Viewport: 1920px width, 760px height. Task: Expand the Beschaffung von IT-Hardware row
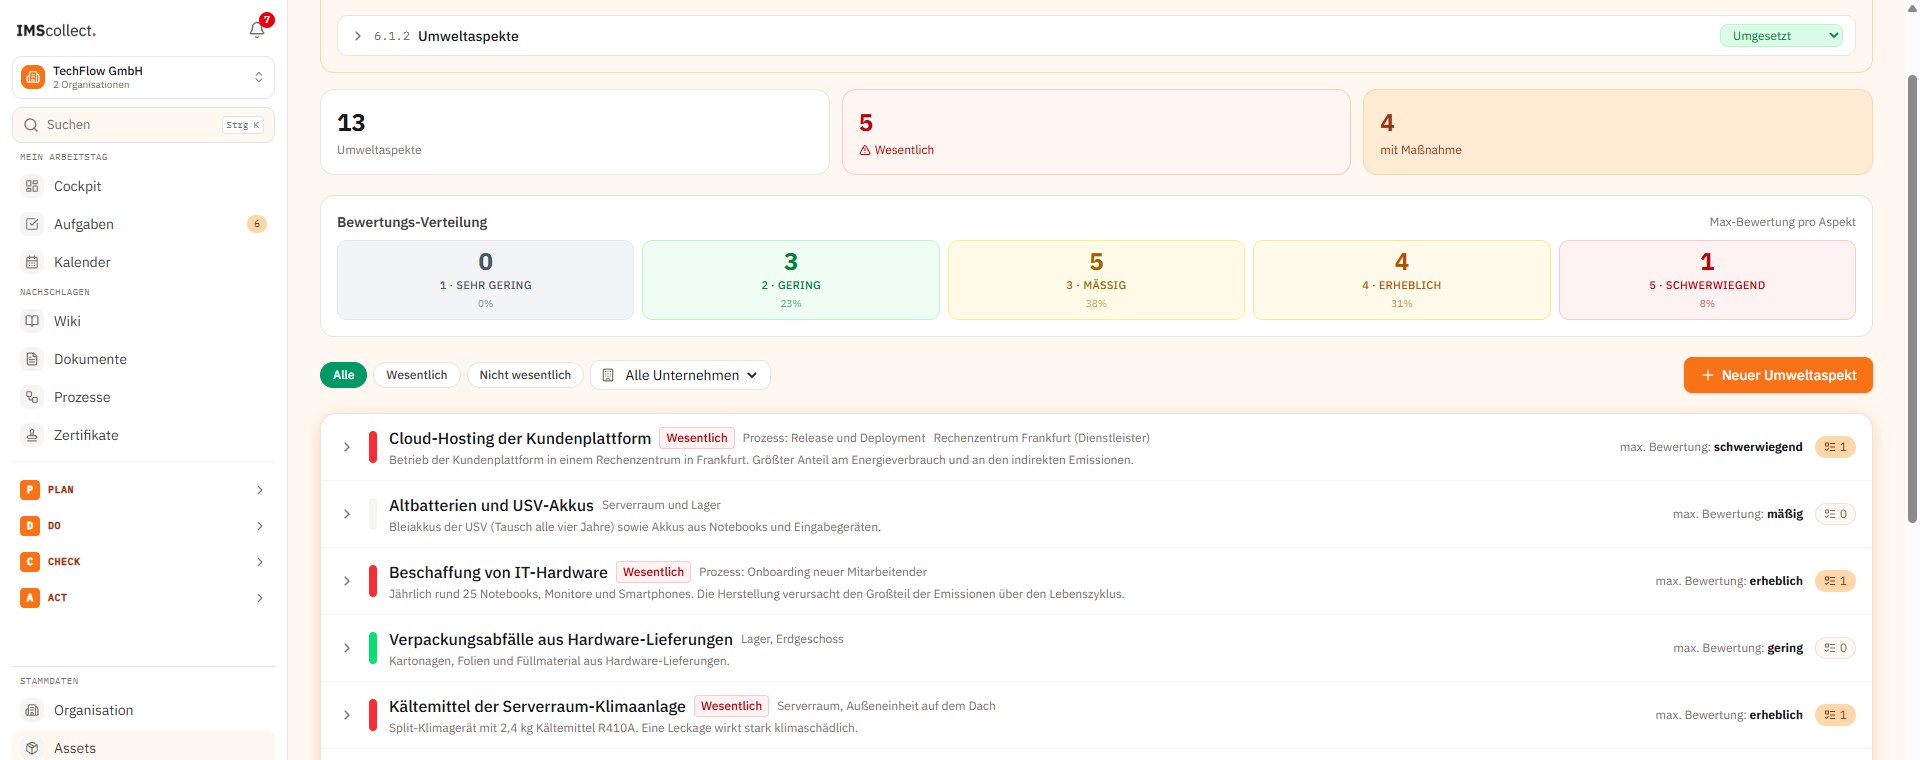click(x=347, y=581)
